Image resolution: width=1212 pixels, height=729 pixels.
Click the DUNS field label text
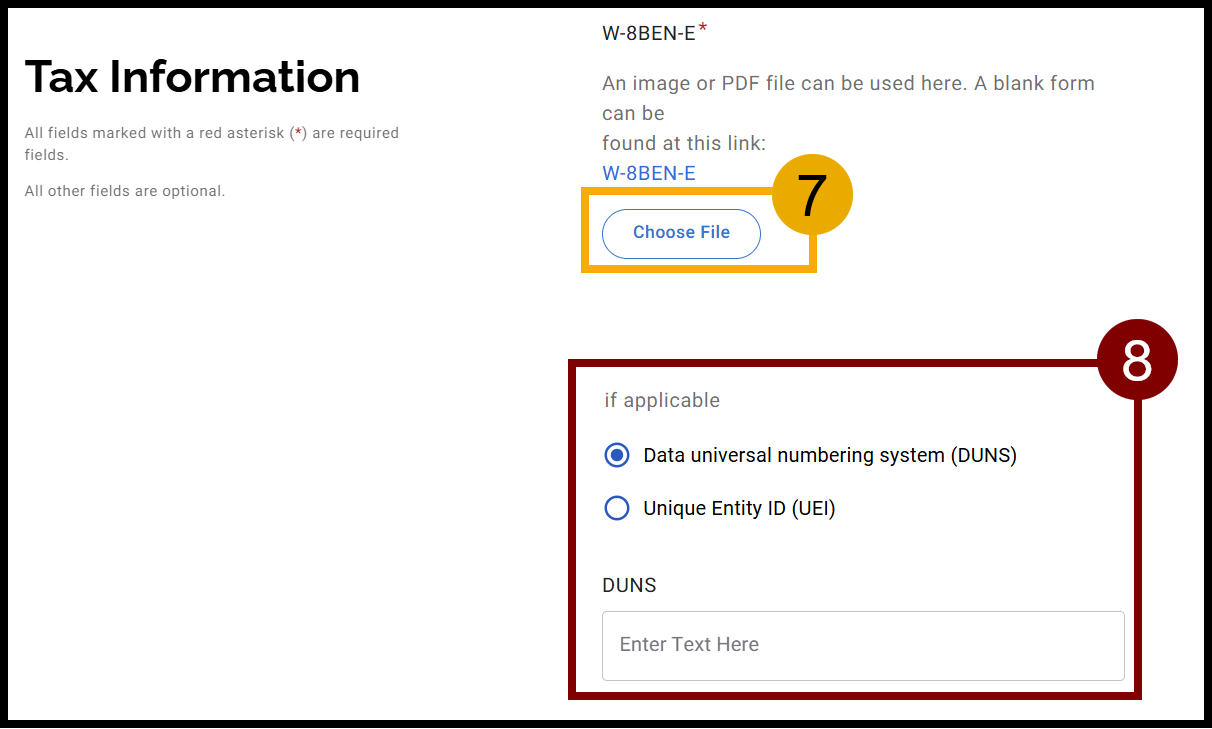(629, 585)
